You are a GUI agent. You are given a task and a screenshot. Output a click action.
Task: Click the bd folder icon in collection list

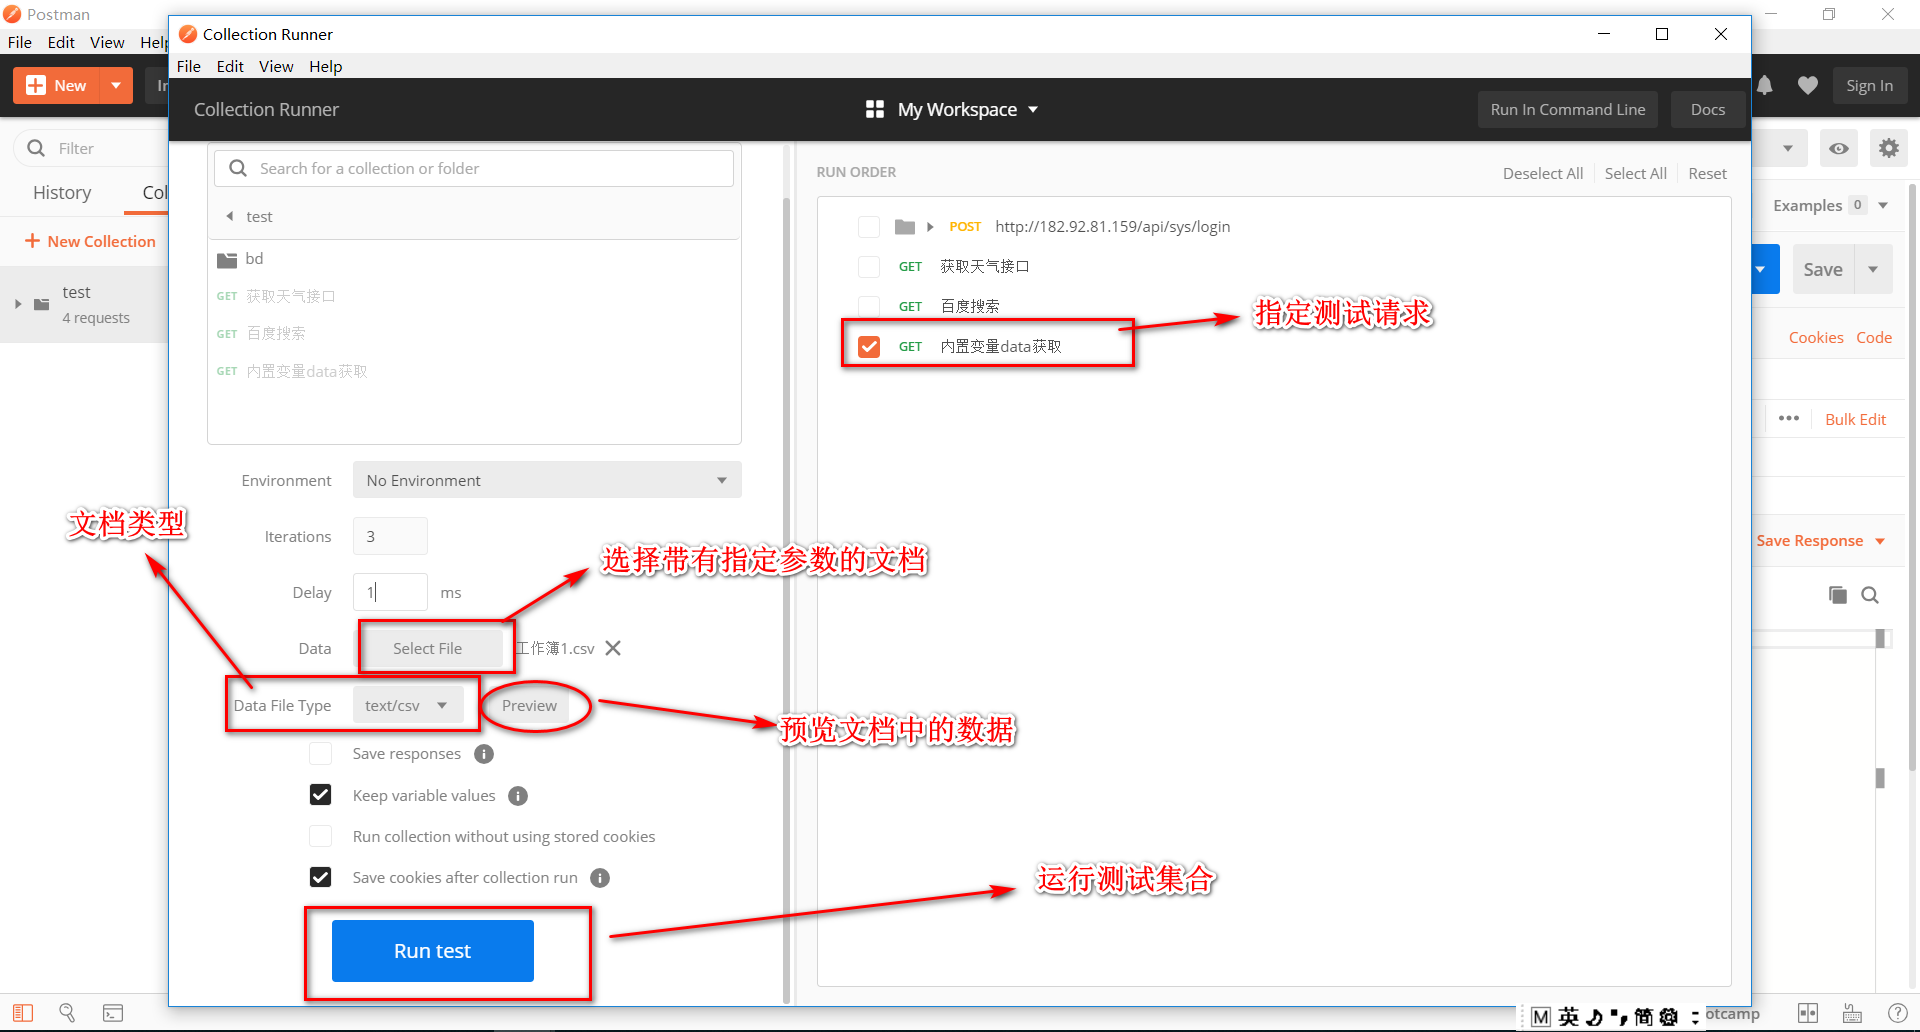tap(227, 260)
